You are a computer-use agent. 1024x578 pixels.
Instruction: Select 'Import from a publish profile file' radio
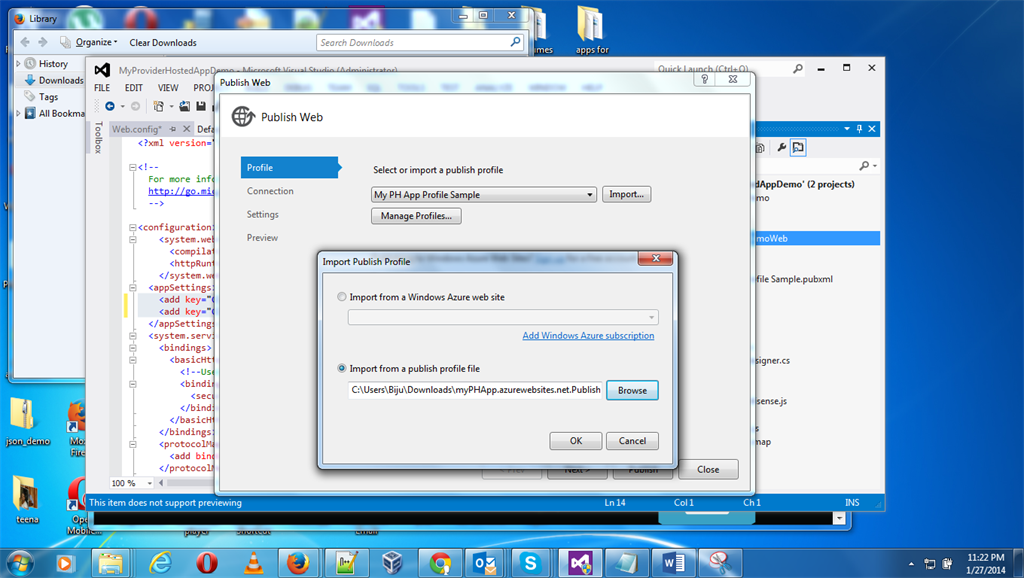[x=342, y=368]
